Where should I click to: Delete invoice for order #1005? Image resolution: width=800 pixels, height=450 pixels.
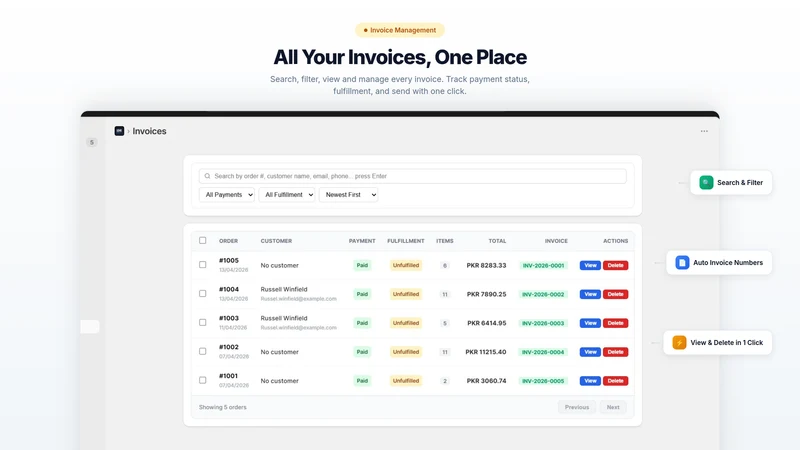(x=615, y=265)
